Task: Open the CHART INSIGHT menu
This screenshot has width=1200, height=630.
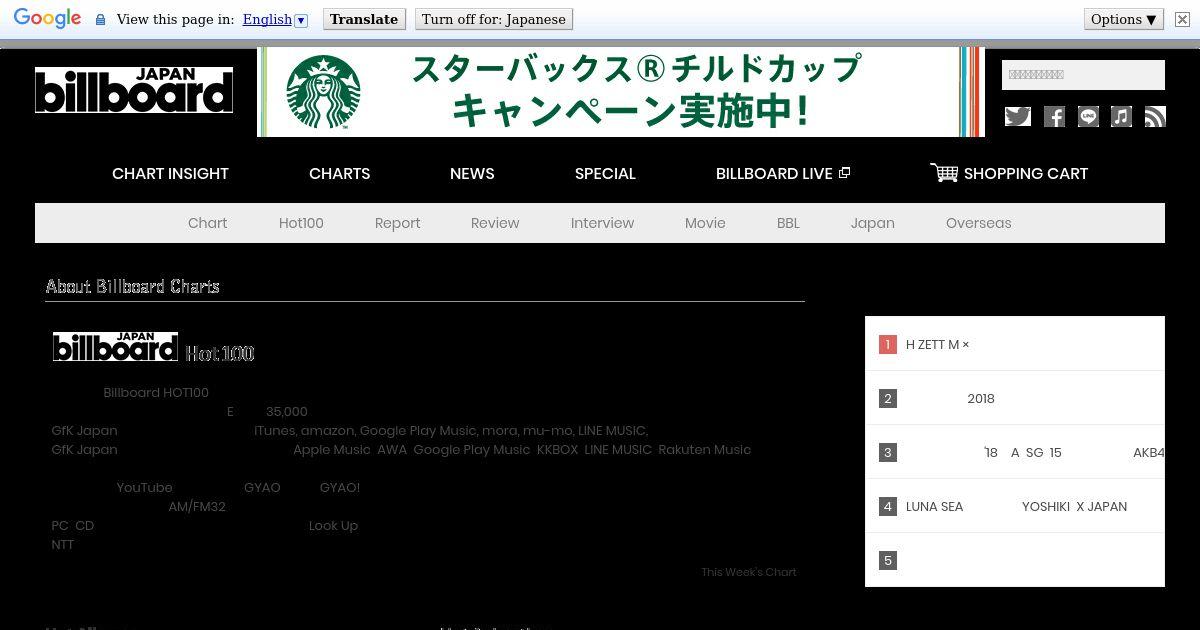Action: (x=170, y=173)
